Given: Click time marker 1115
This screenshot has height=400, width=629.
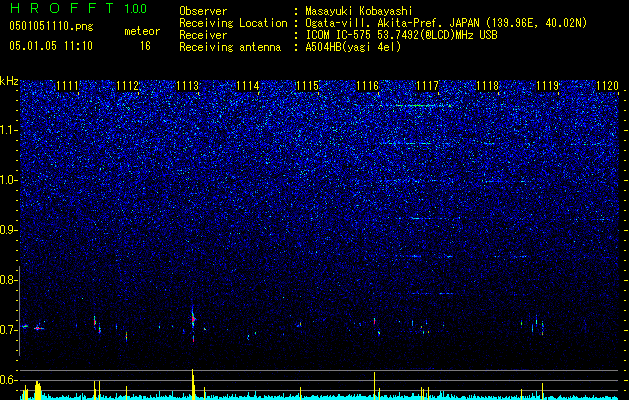Looking at the screenshot, I should pyautogui.click(x=308, y=85).
